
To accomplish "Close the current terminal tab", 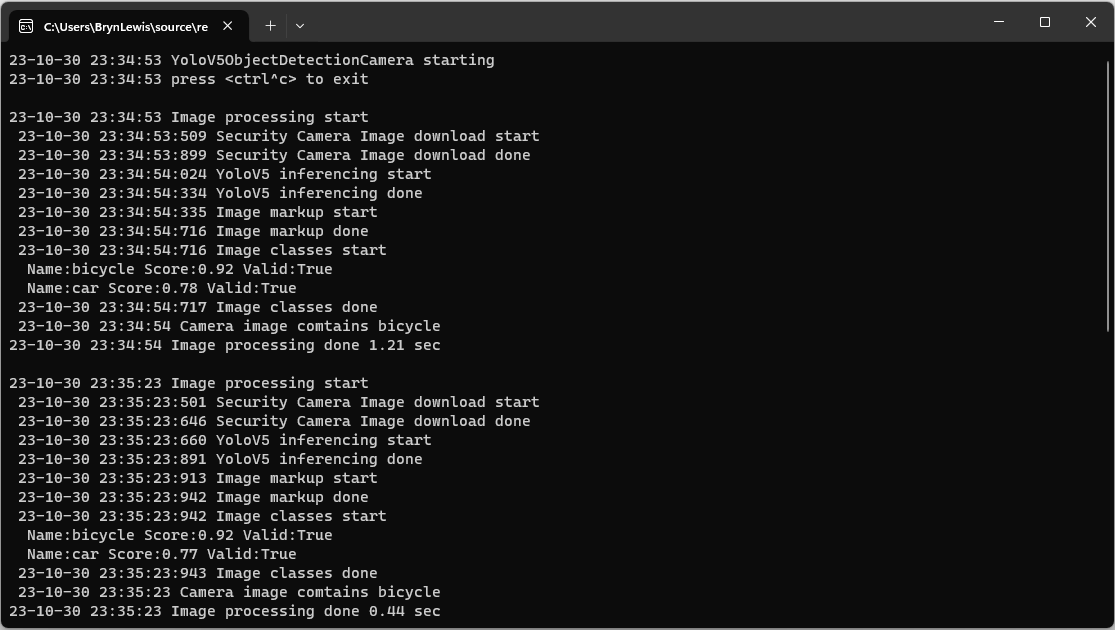I will click(229, 26).
